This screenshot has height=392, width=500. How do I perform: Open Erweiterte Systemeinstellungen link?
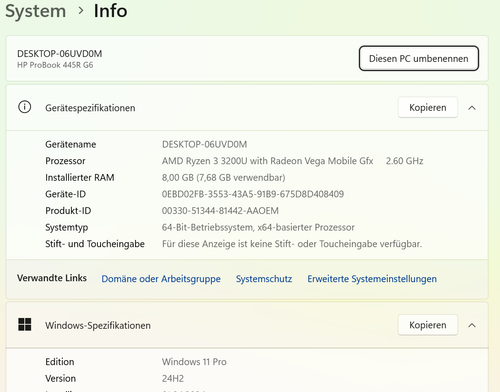(x=372, y=279)
